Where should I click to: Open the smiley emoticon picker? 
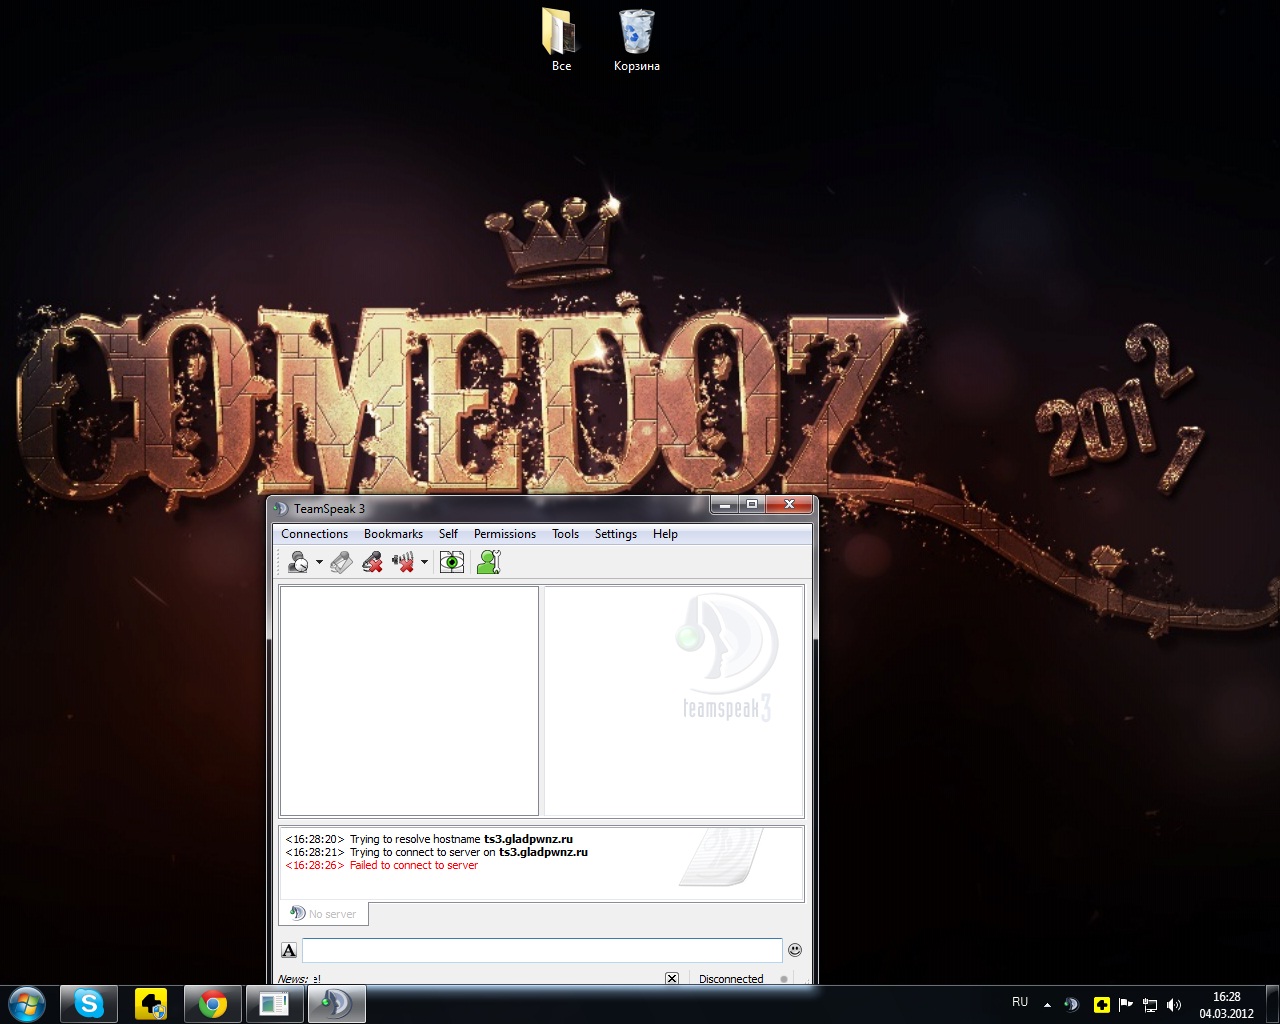coord(795,950)
